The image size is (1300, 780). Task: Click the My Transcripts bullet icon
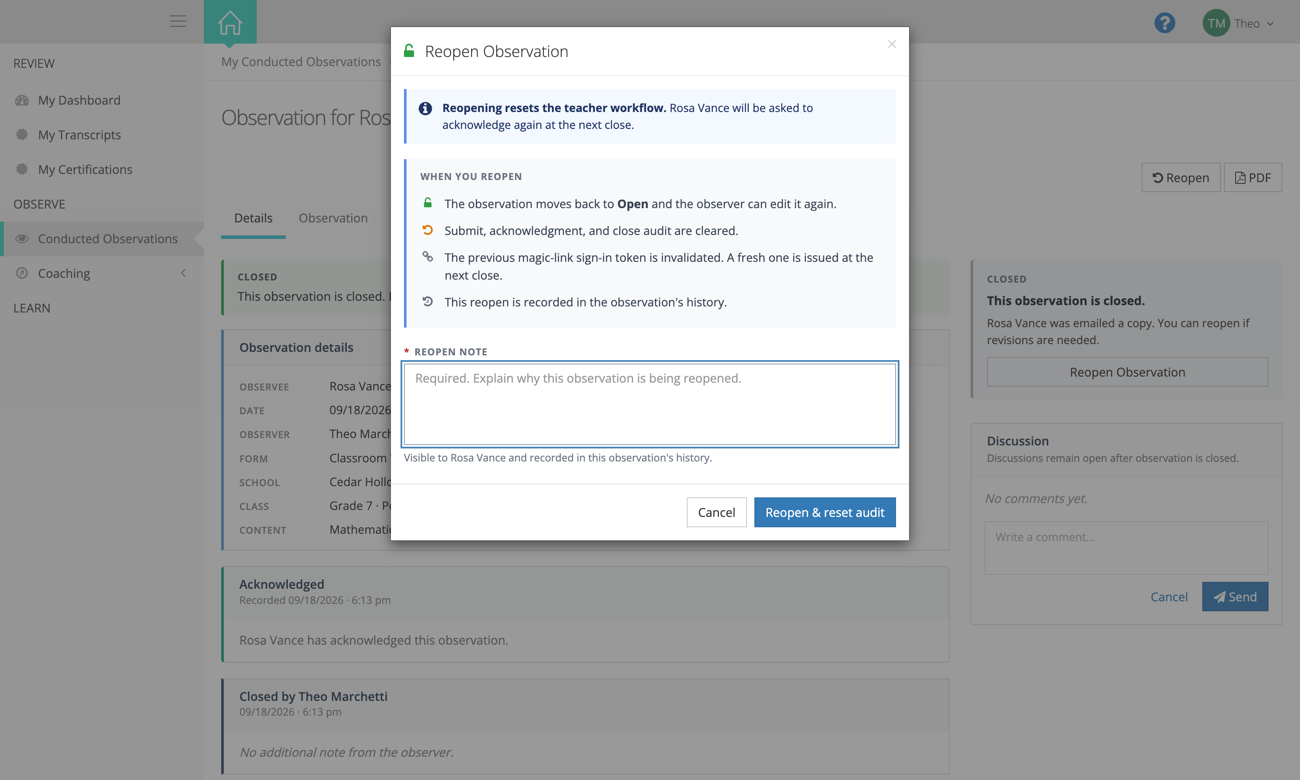(x=22, y=135)
